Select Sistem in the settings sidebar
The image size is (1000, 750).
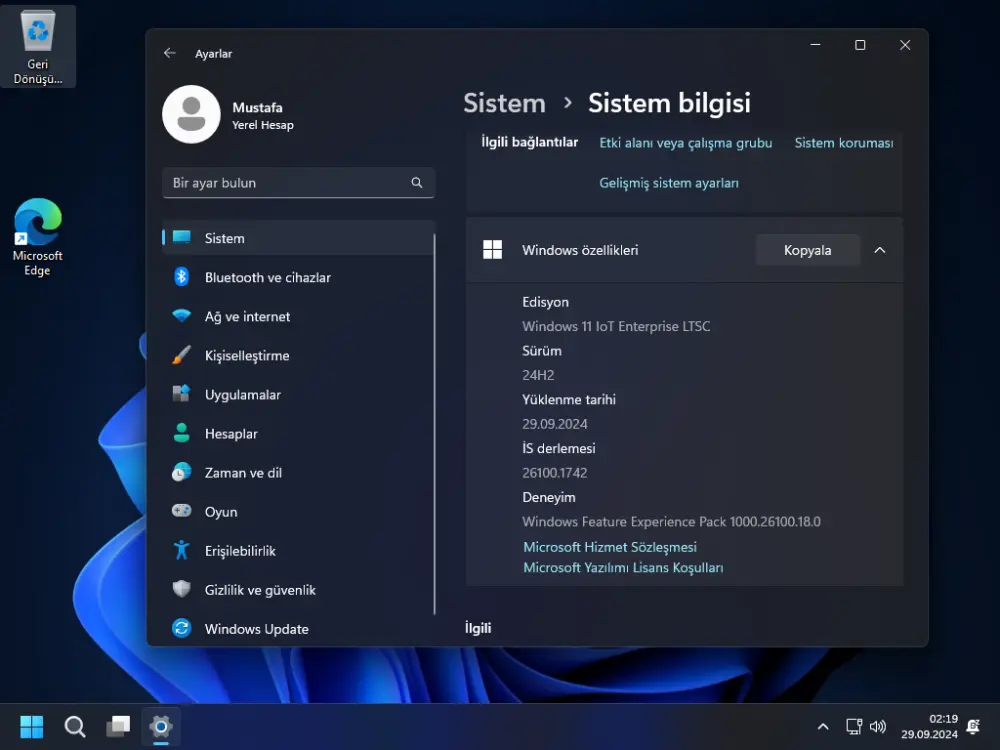[298, 238]
